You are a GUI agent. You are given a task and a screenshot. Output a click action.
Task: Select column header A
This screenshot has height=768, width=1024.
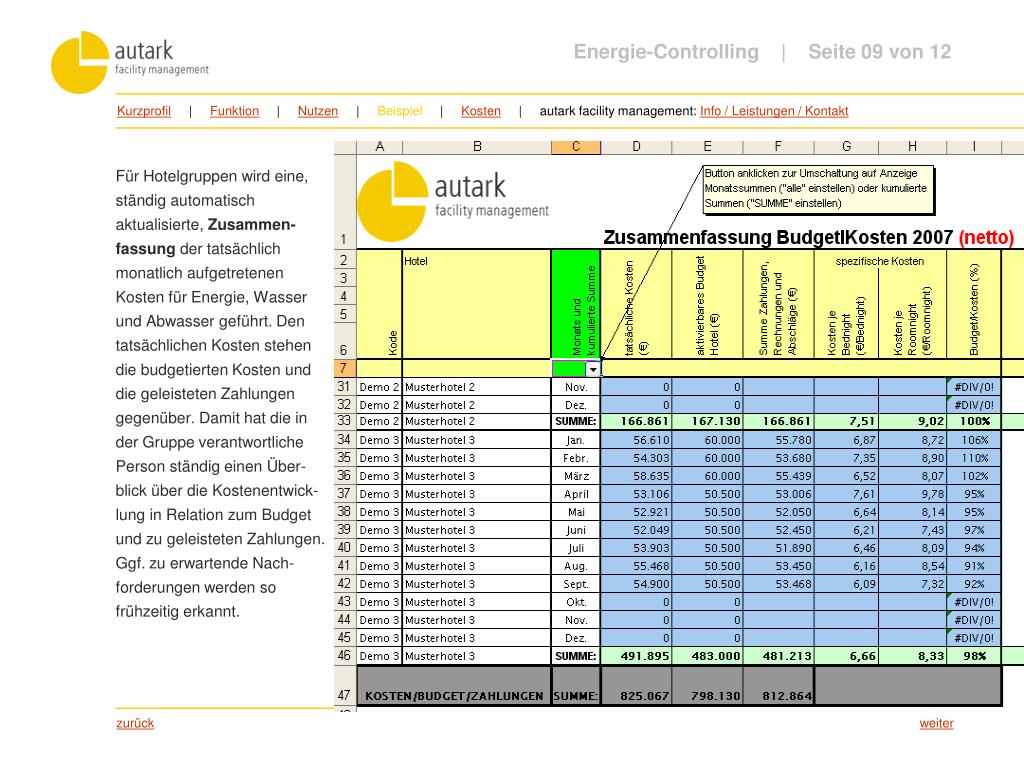pos(379,147)
